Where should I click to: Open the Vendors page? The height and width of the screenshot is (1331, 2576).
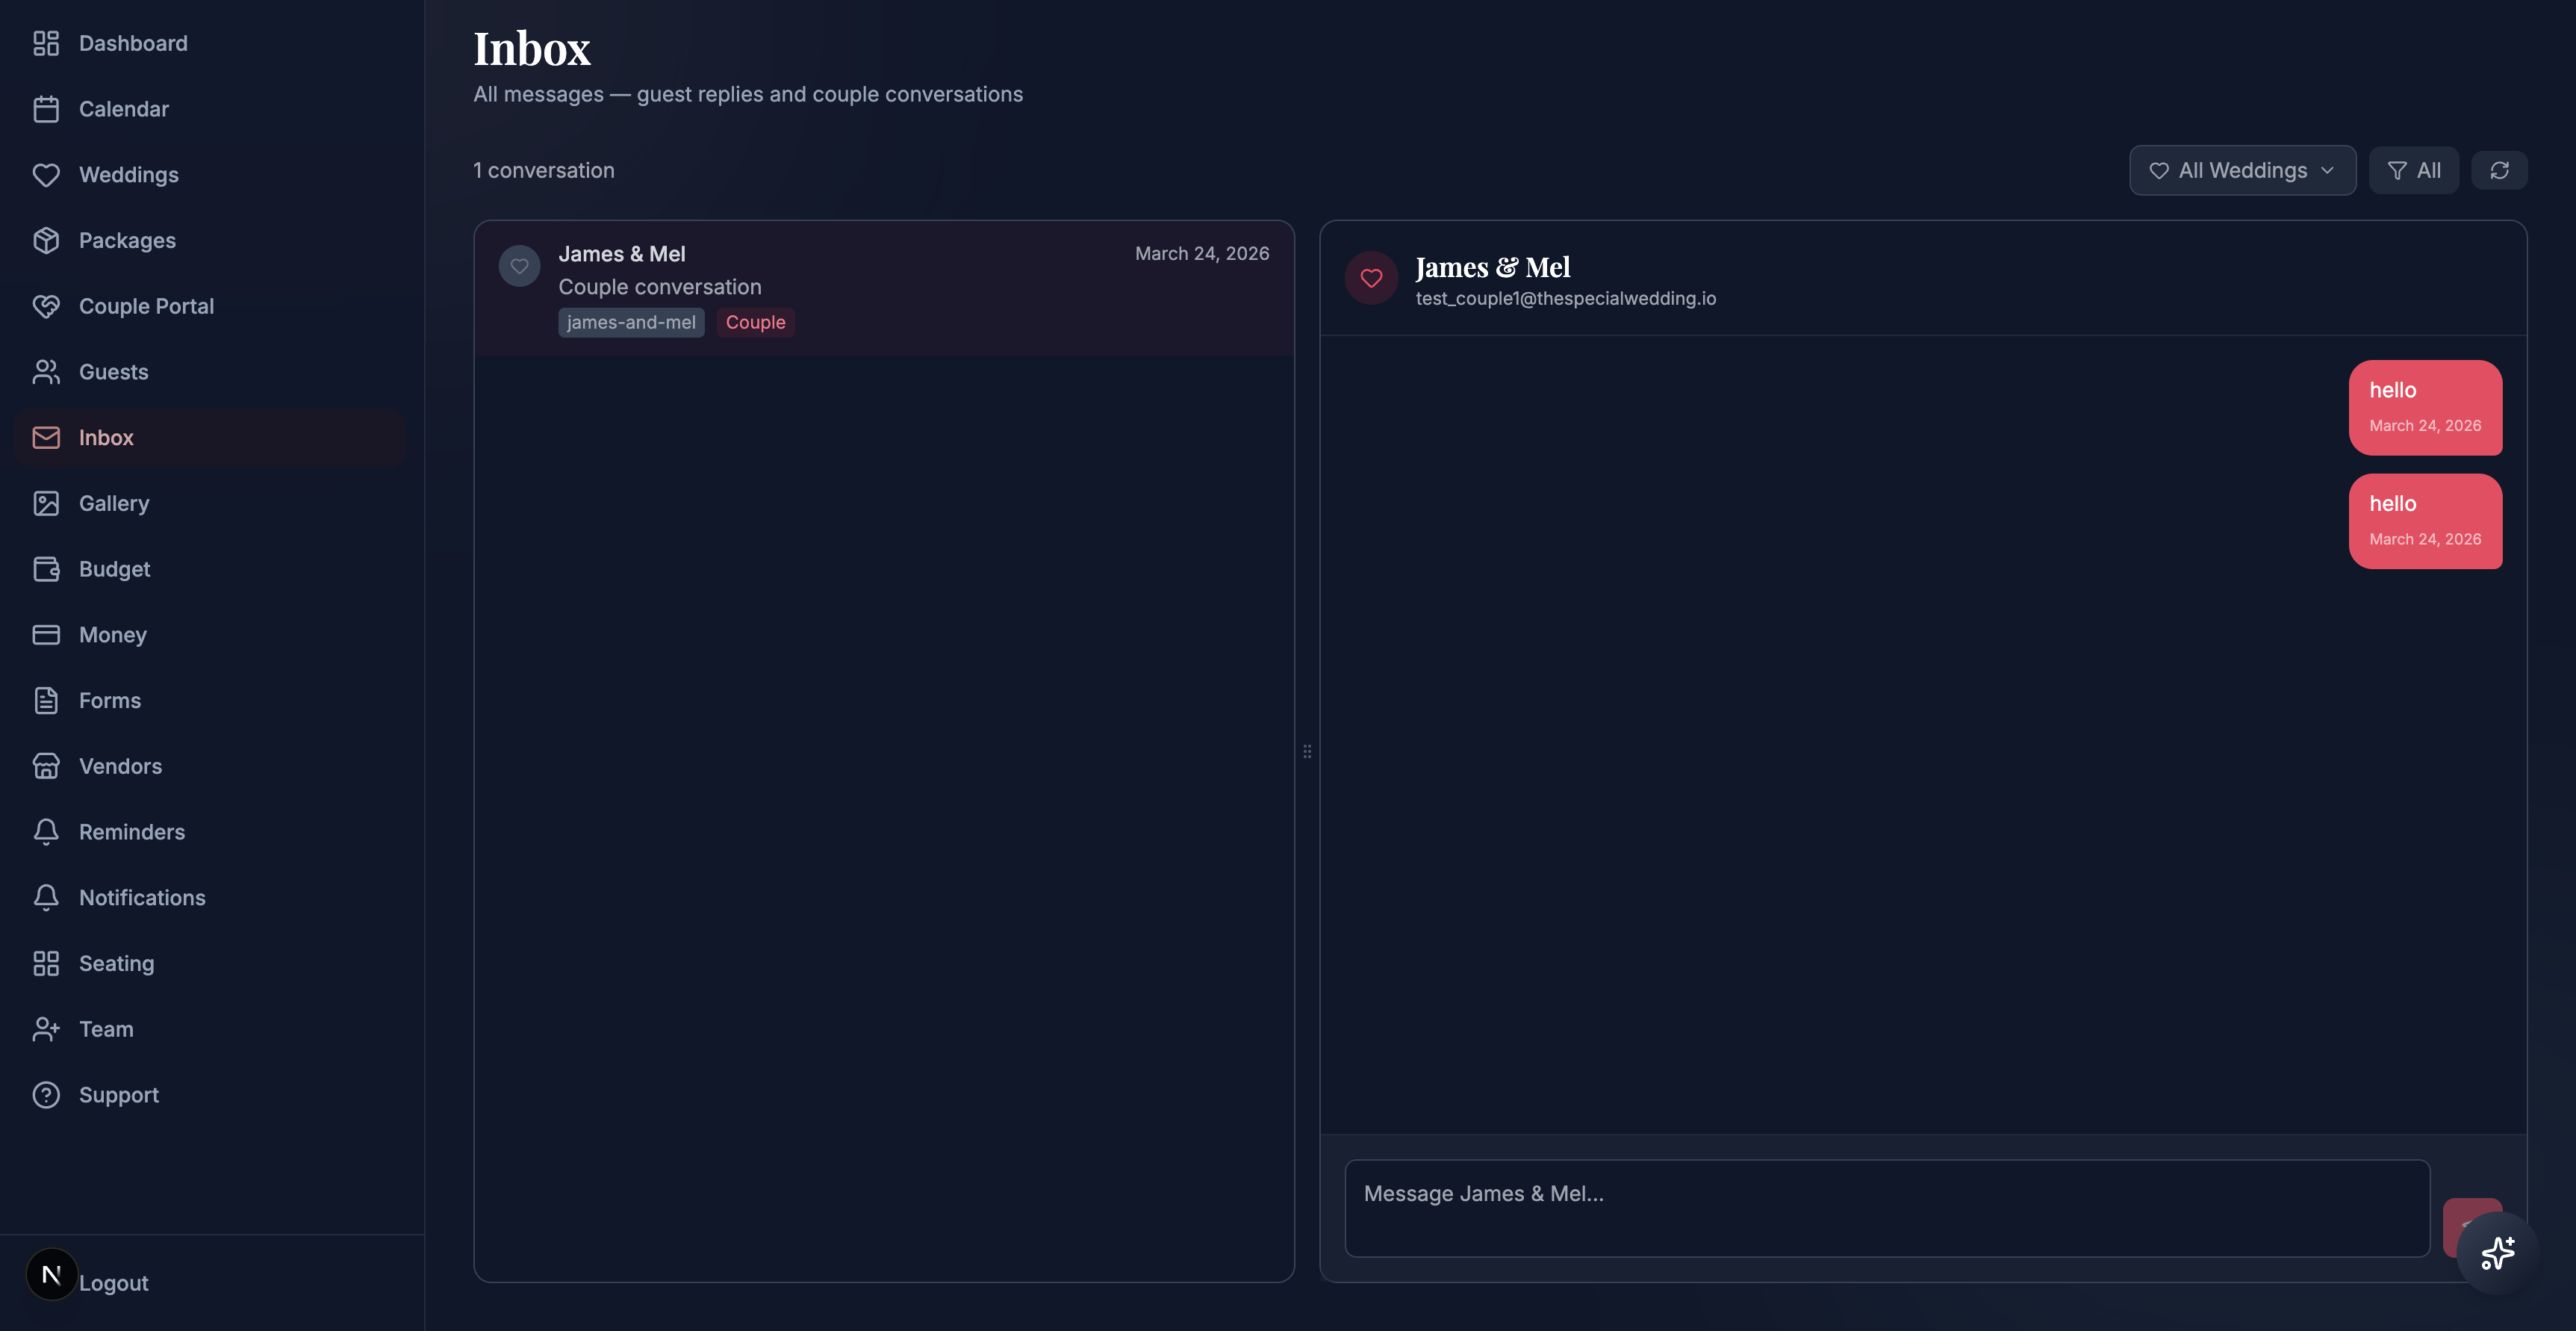(122, 766)
